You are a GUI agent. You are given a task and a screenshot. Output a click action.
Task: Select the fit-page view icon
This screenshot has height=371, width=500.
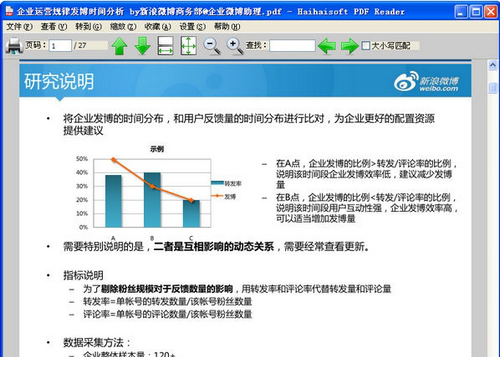[188, 46]
